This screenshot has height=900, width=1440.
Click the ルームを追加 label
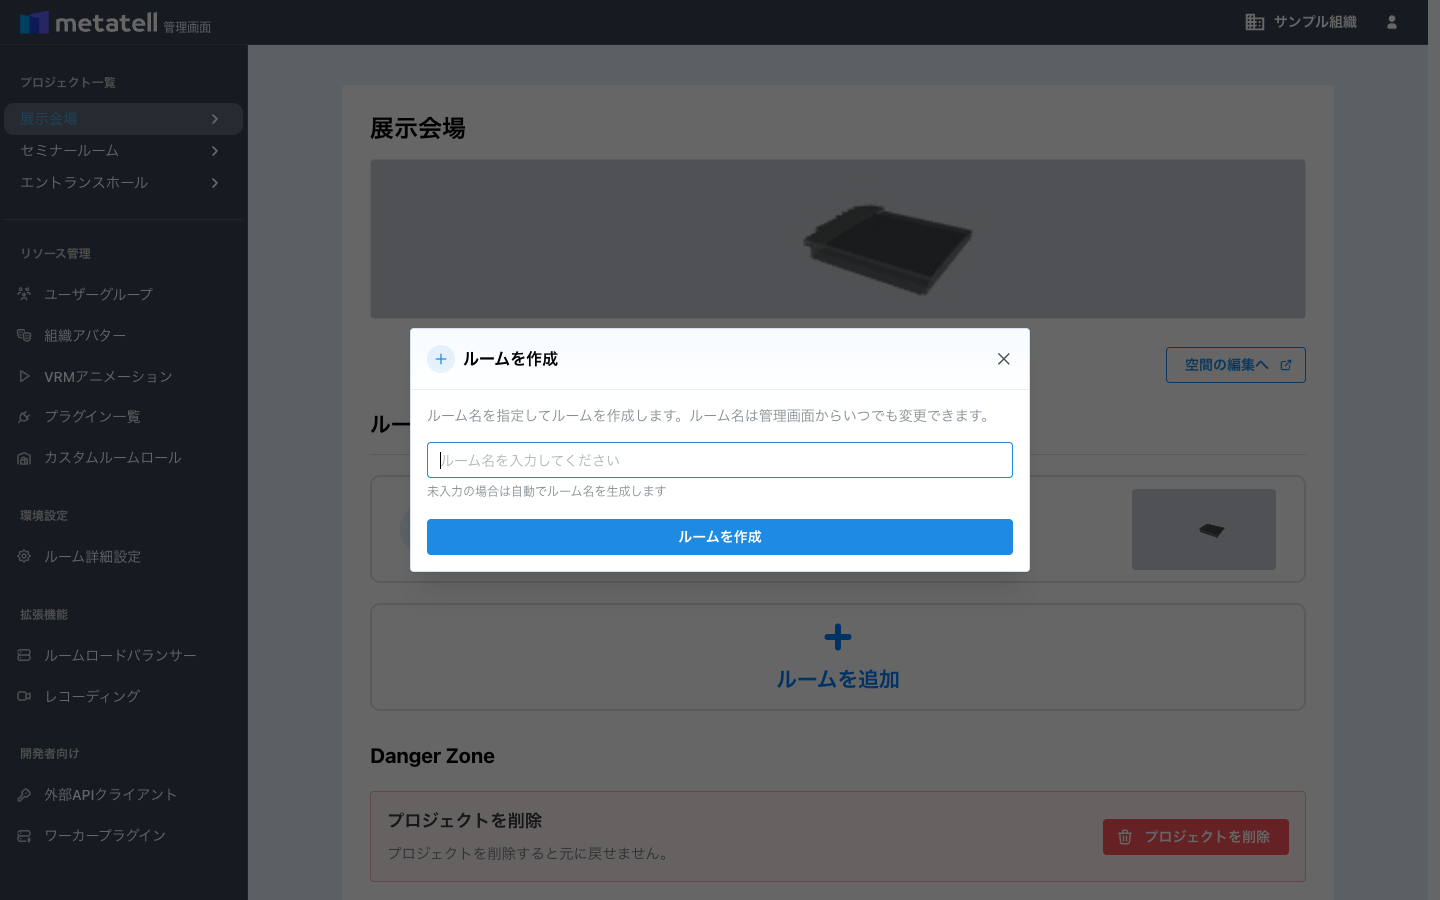pos(838,680)
